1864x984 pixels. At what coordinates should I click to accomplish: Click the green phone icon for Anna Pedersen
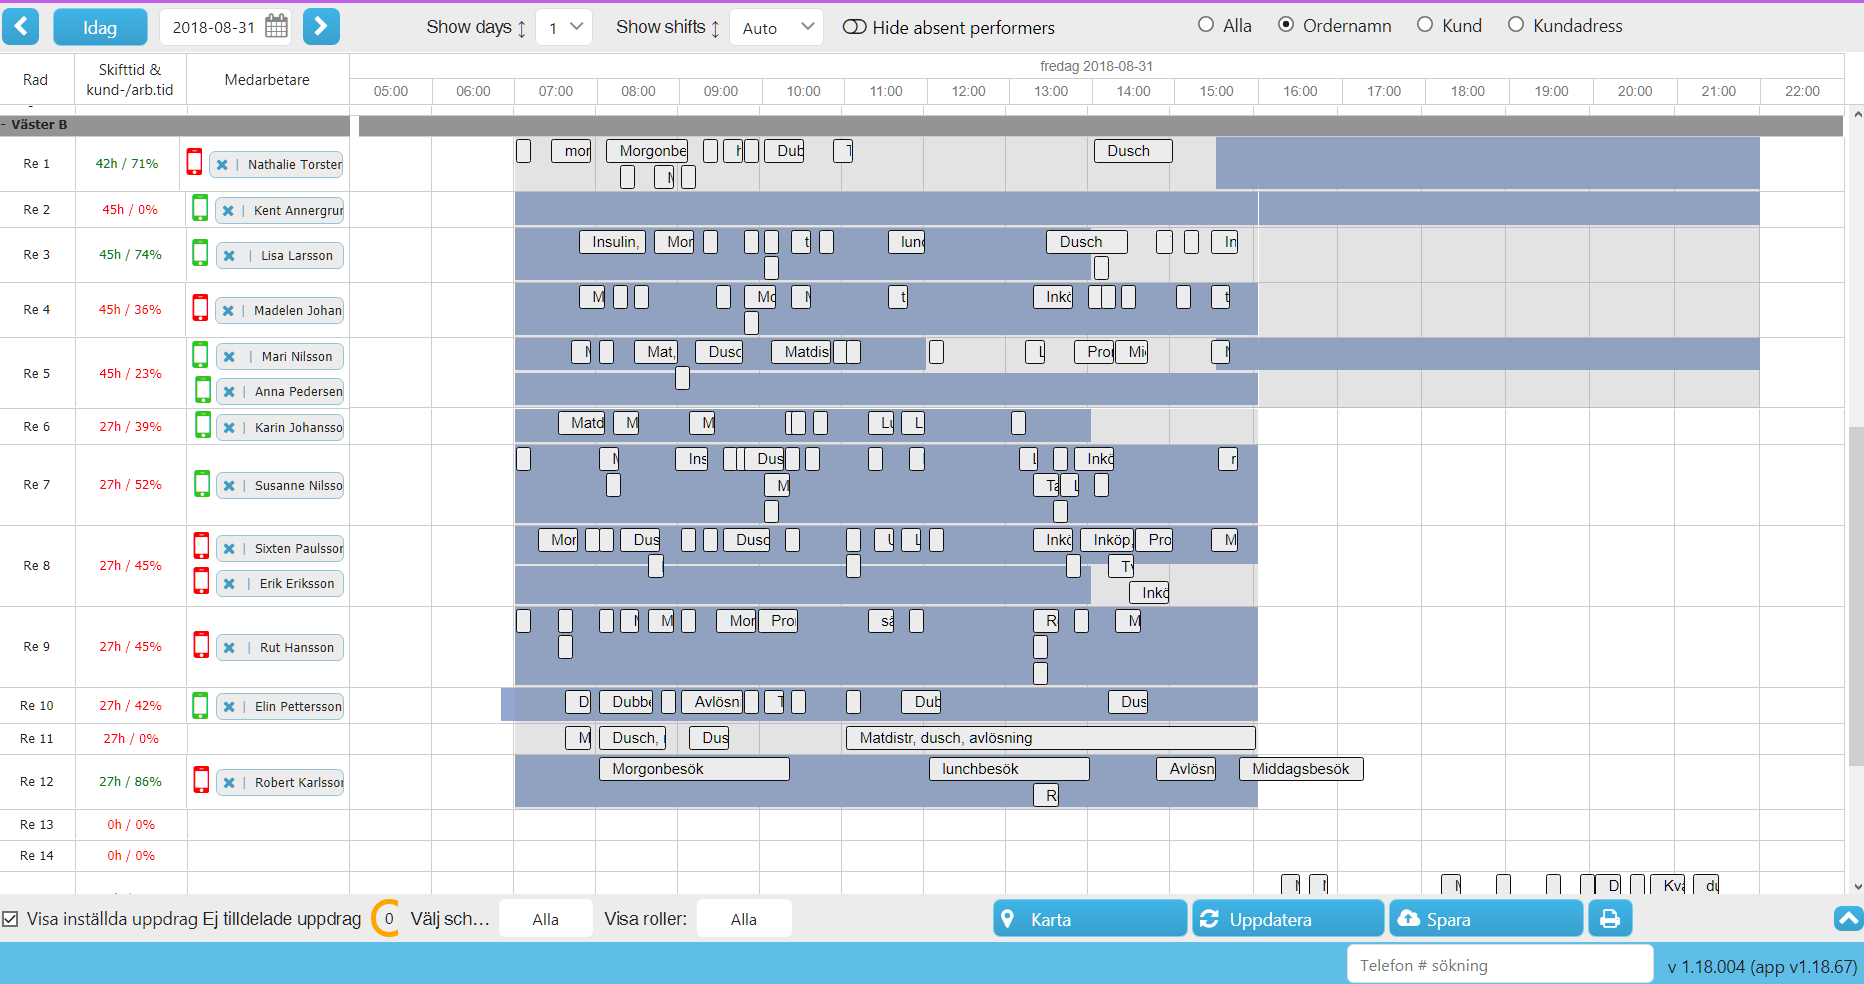pos(203,390)
